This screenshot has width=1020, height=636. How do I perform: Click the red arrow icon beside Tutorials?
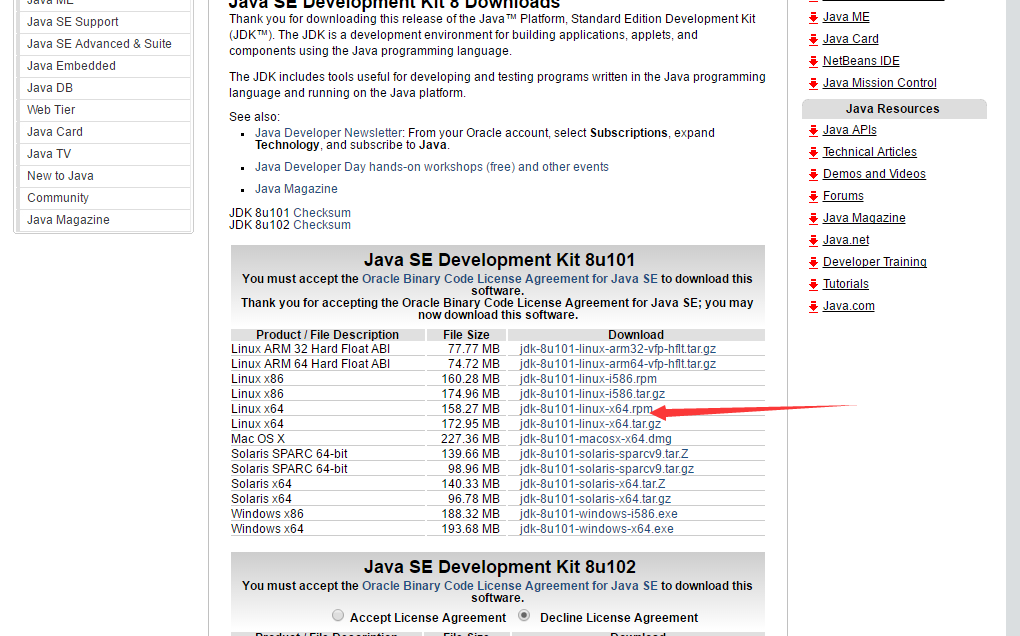pos(813,285)
